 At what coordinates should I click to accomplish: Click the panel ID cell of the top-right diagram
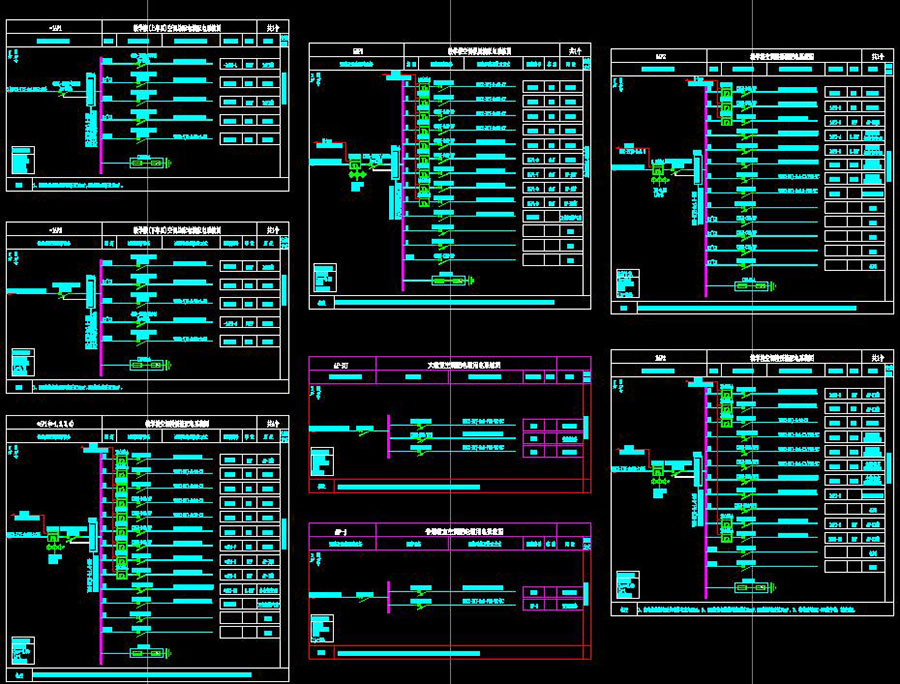click(x=659, y=56)
